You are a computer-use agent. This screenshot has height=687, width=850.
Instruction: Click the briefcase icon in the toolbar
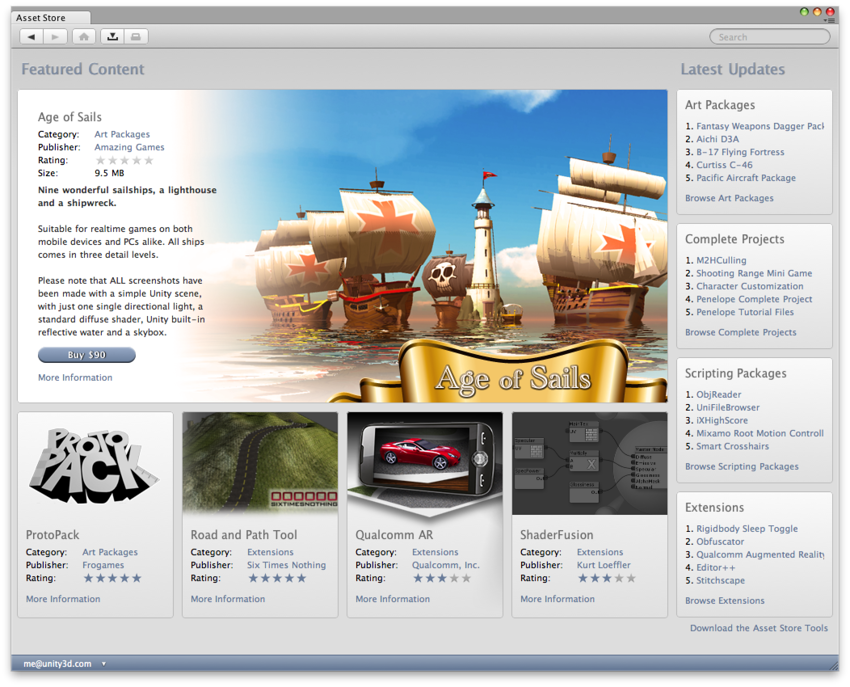(138, 36)
